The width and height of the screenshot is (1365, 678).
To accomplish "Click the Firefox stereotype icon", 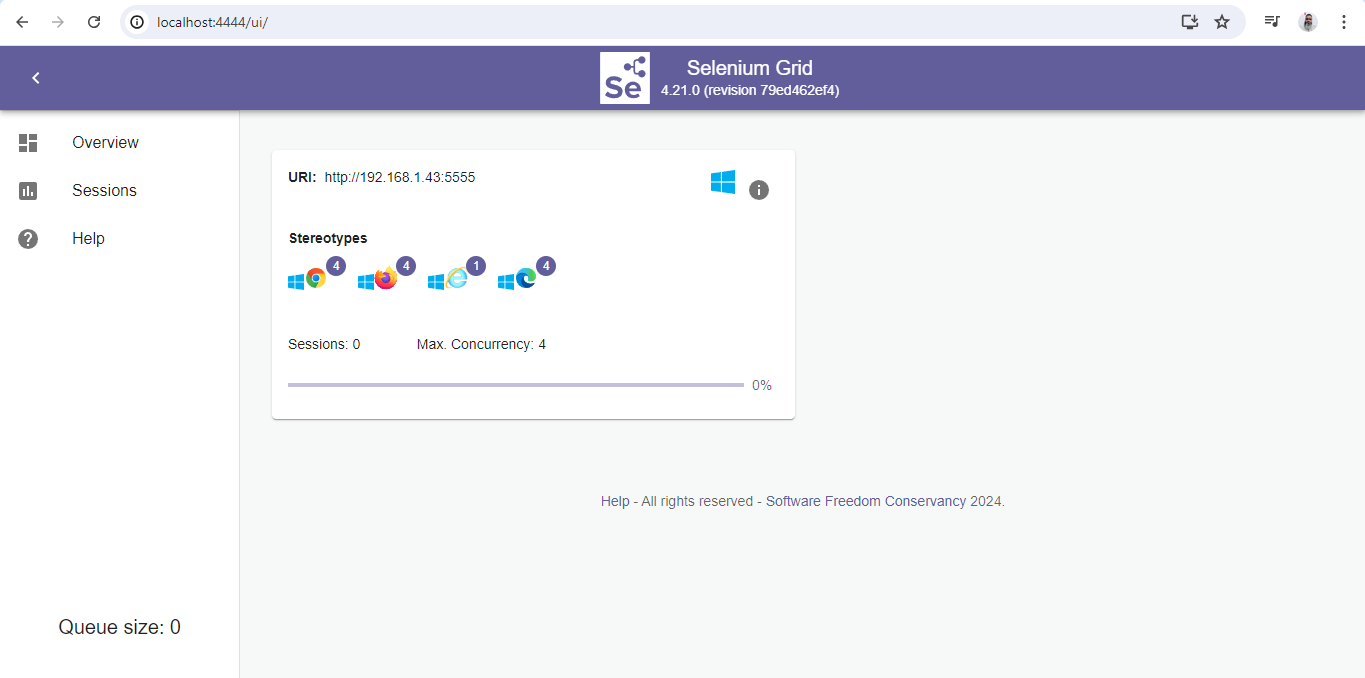I will click(386, 279).
